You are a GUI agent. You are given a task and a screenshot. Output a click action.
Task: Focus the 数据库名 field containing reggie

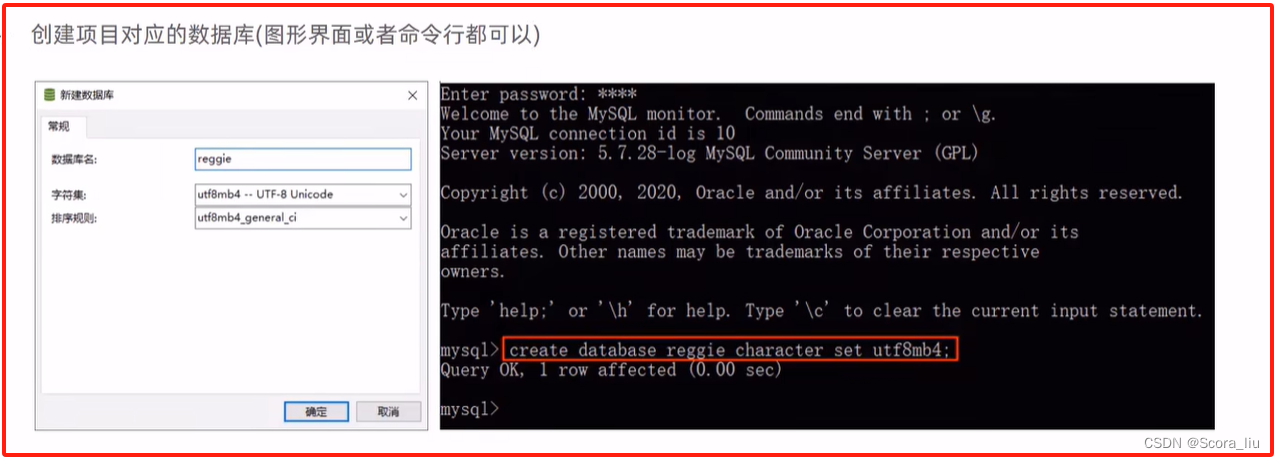click(303, 159)
